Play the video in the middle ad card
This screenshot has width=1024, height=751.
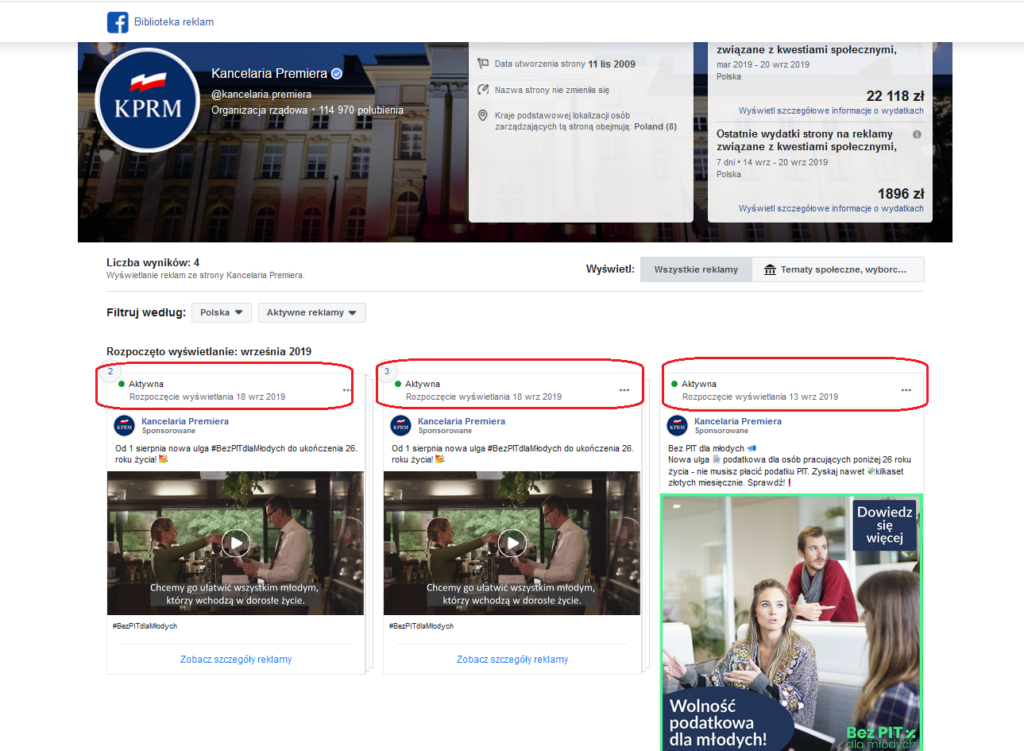tap(512, 543)
